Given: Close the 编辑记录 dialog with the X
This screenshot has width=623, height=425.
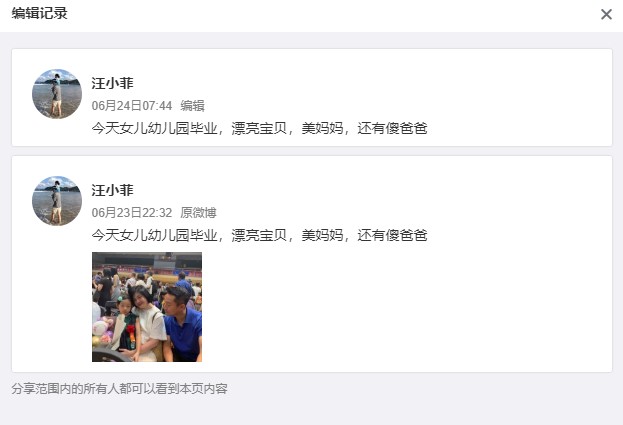Looking at the screenshot, I should (606, 14).
